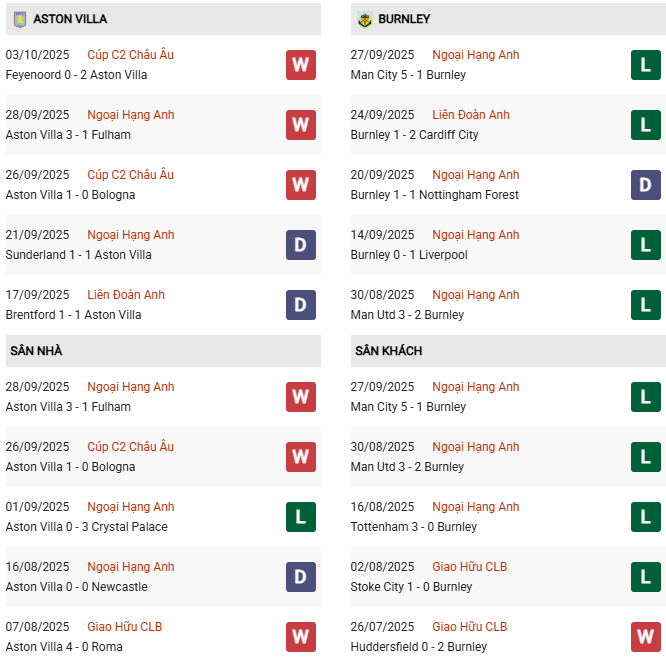The height and width of the screenshot is (659, 666).
Task: Open Cúp C2 Châu Âu link dated 03/10/2025
Action: coord(130,55)
